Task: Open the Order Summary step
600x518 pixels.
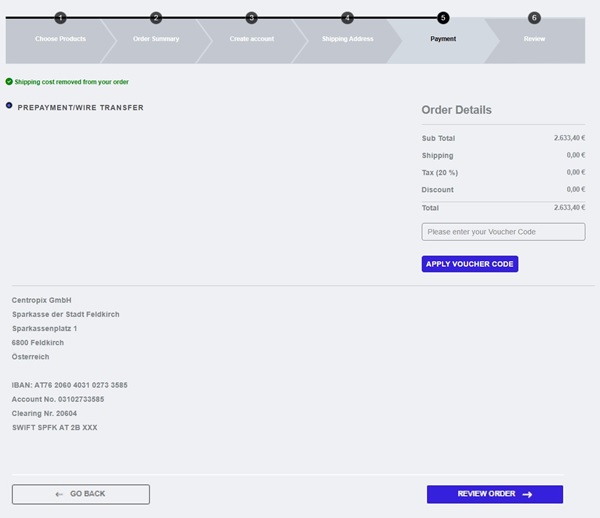Action: [x=154, y=39]
